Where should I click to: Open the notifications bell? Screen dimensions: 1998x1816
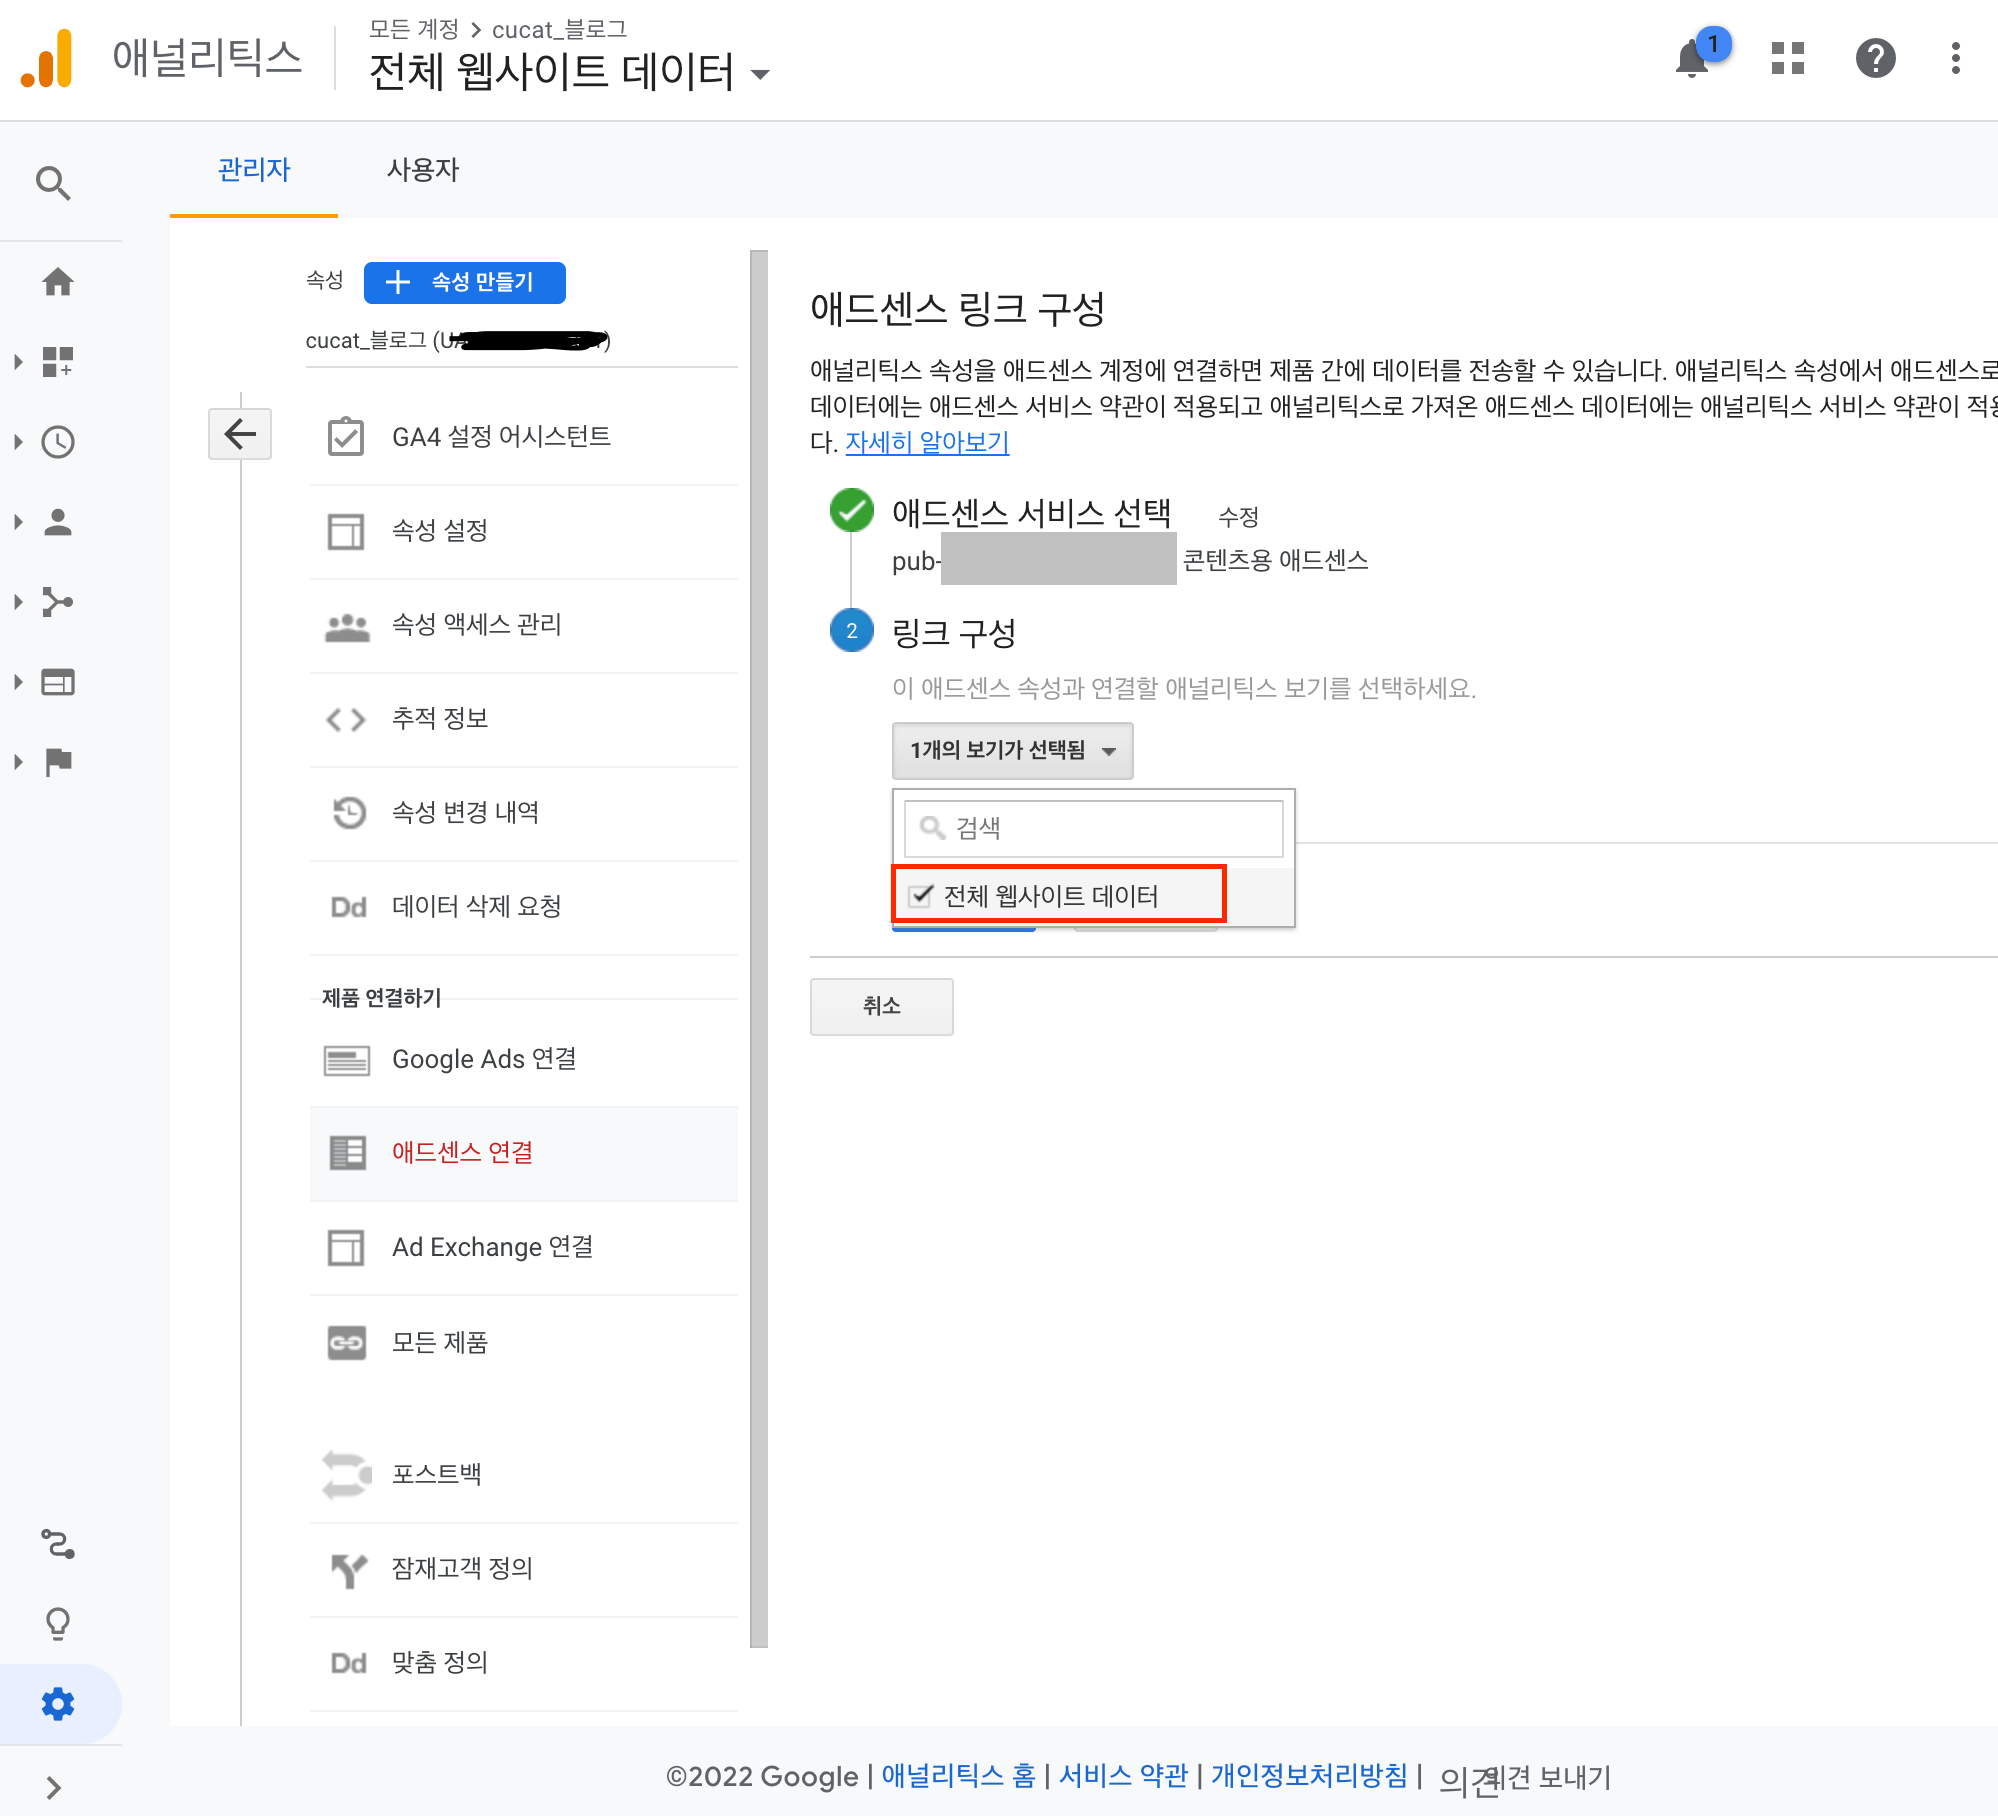click(x=1692, y=59)
